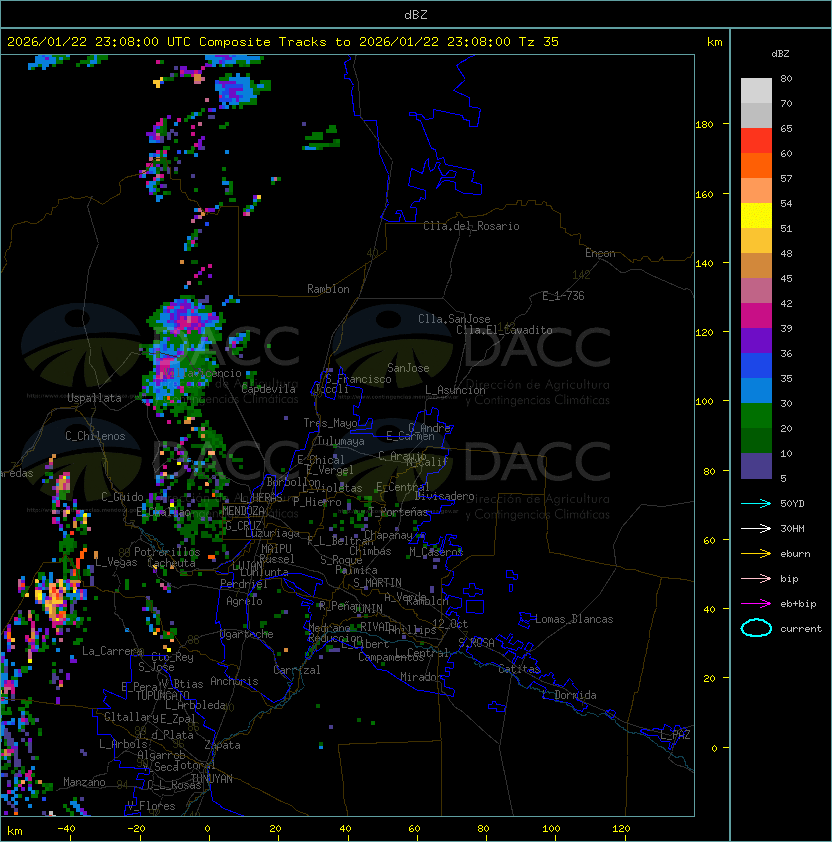832x842 pixels.
Task: Click the 'V_Flores' map label
Action: (151, 806)
